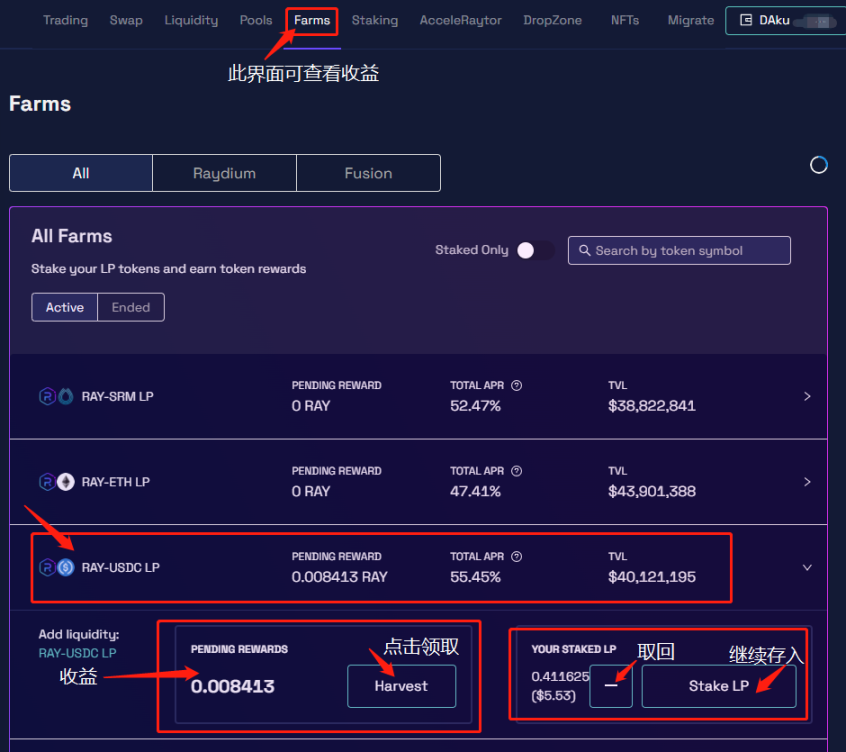Click the circular refresh indicator icon
Screen dimensions: 846x752
pos(818,165)
